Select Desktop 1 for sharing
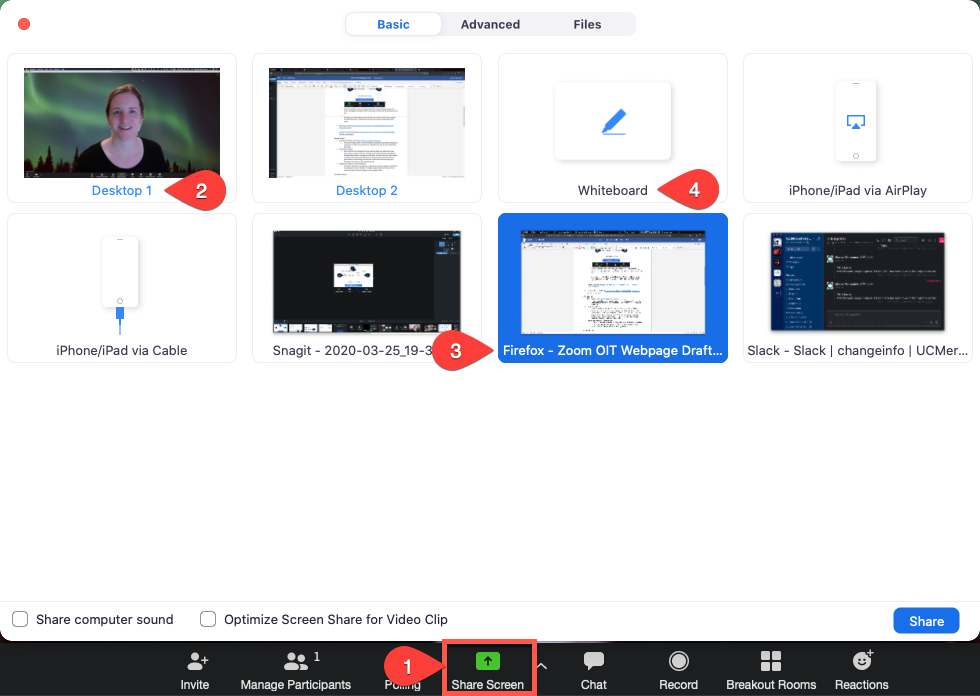 (x=120, y=122)
